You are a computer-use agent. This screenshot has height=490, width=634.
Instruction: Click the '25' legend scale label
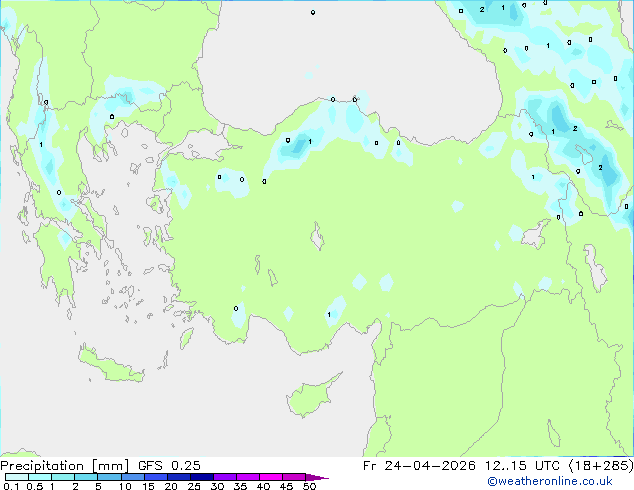tap(194, 486)
